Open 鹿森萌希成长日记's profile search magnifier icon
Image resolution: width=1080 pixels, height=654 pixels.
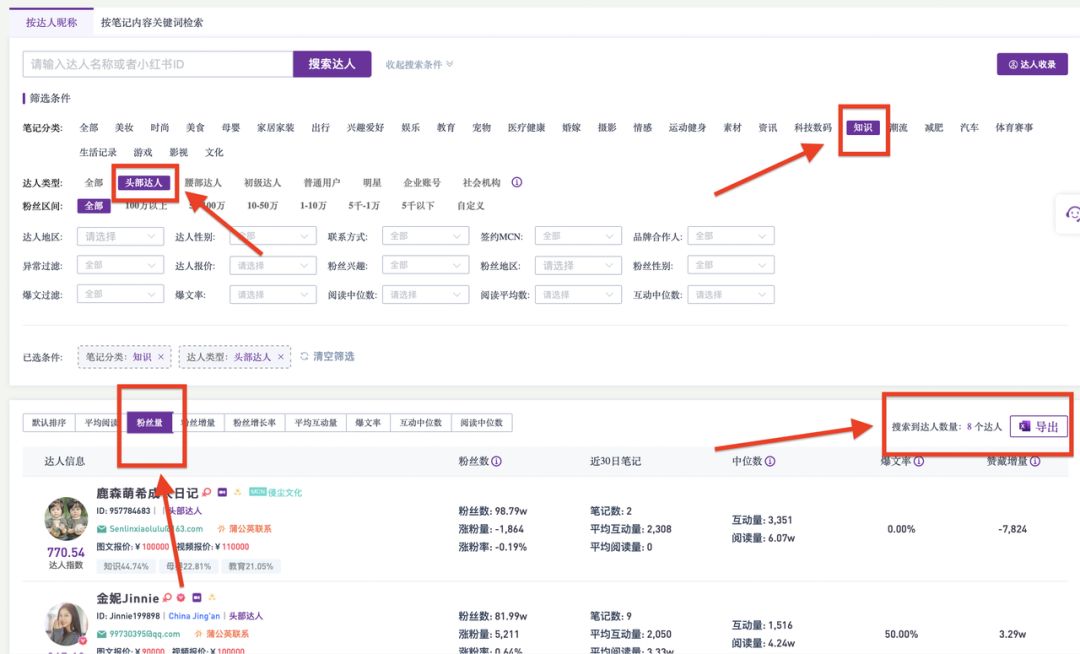tap(206, 493)
